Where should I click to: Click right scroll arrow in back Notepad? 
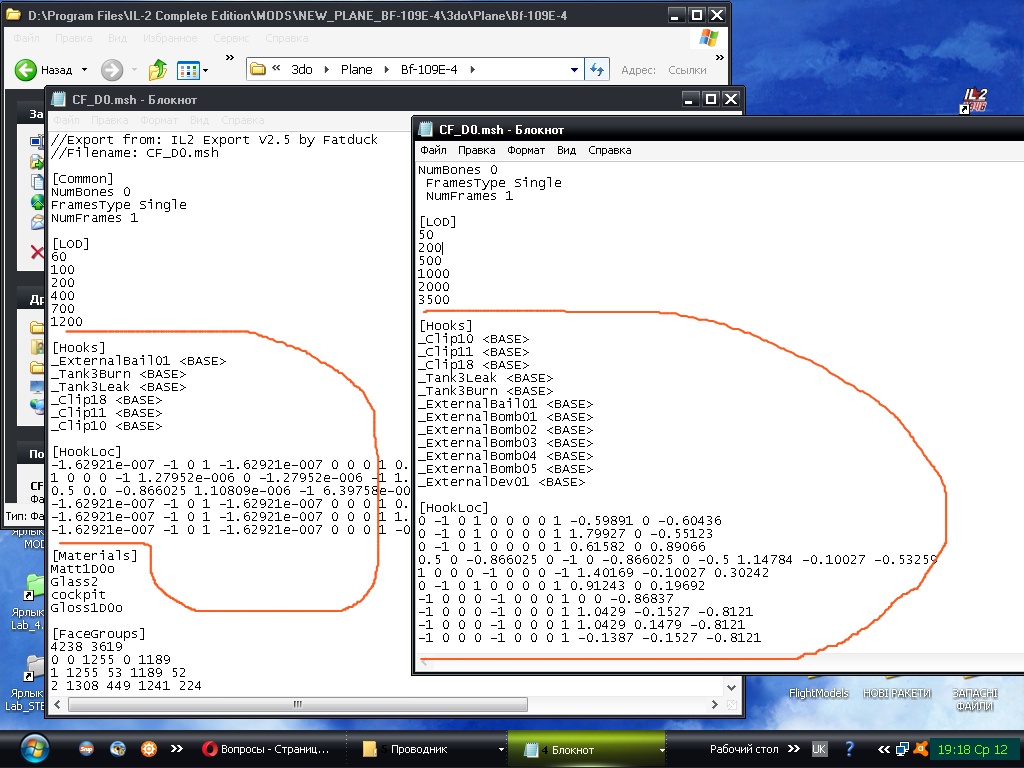point(714,705)
